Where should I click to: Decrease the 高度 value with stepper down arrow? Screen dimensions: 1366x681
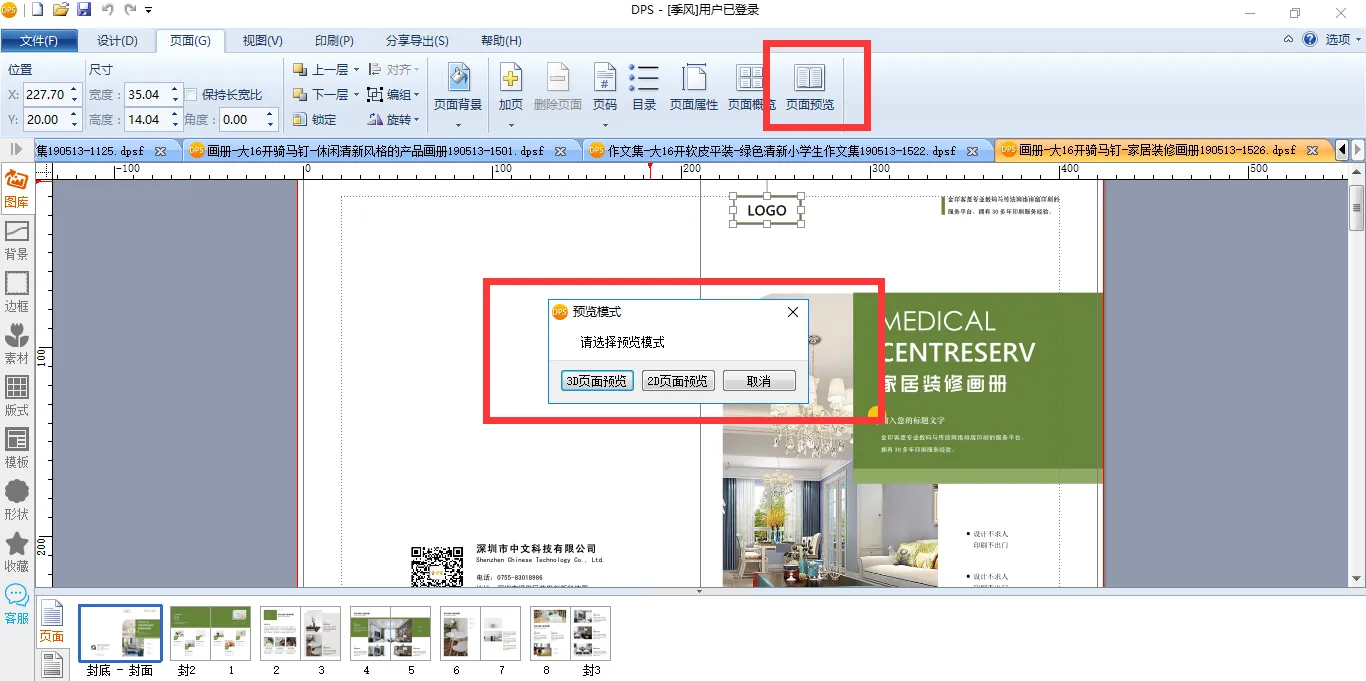point(175,125)
